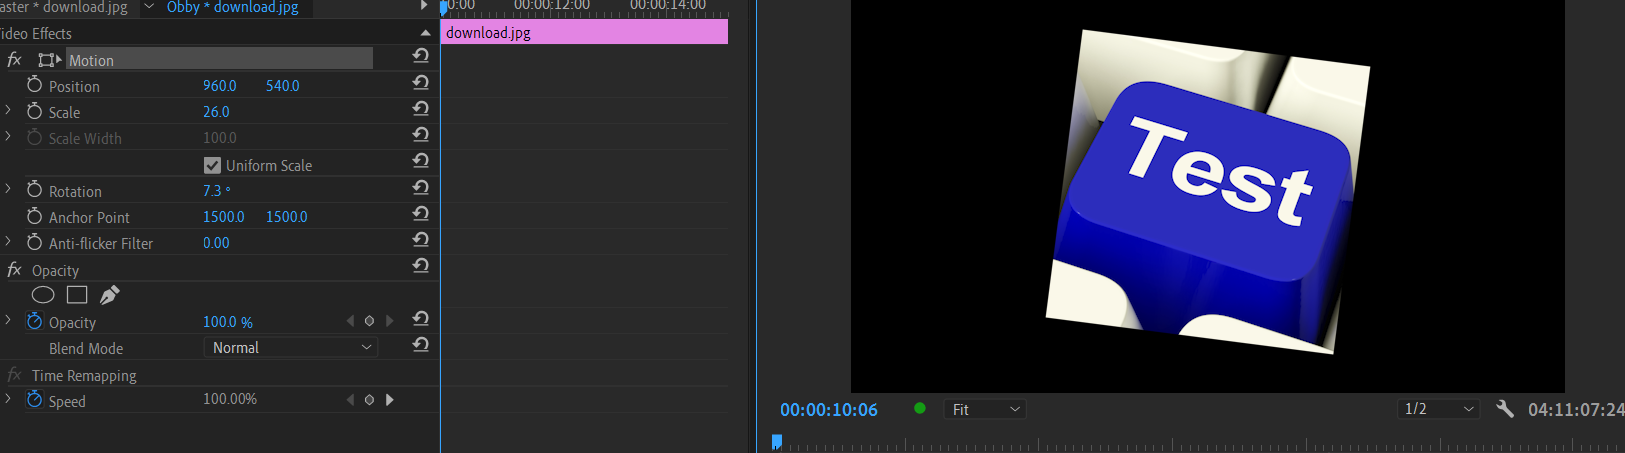Reset the Motion effect
Viewport: 1625px width, 453px height.
coord(421,56)
